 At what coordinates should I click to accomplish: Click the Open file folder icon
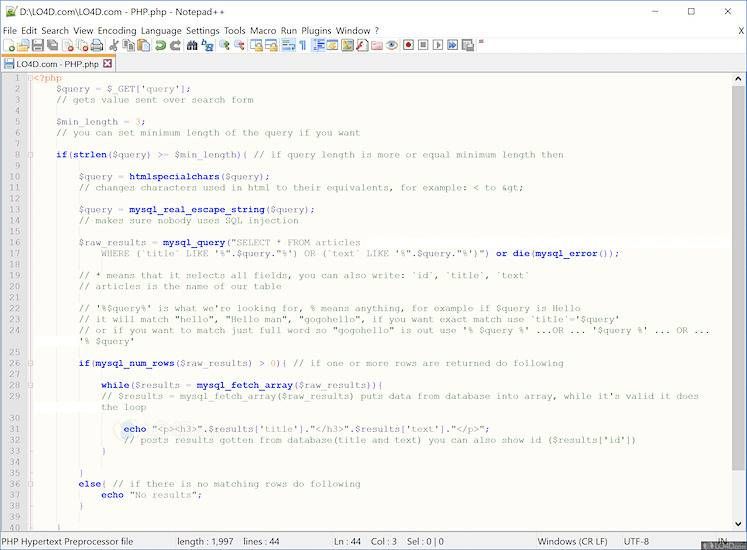pos(23,45)
